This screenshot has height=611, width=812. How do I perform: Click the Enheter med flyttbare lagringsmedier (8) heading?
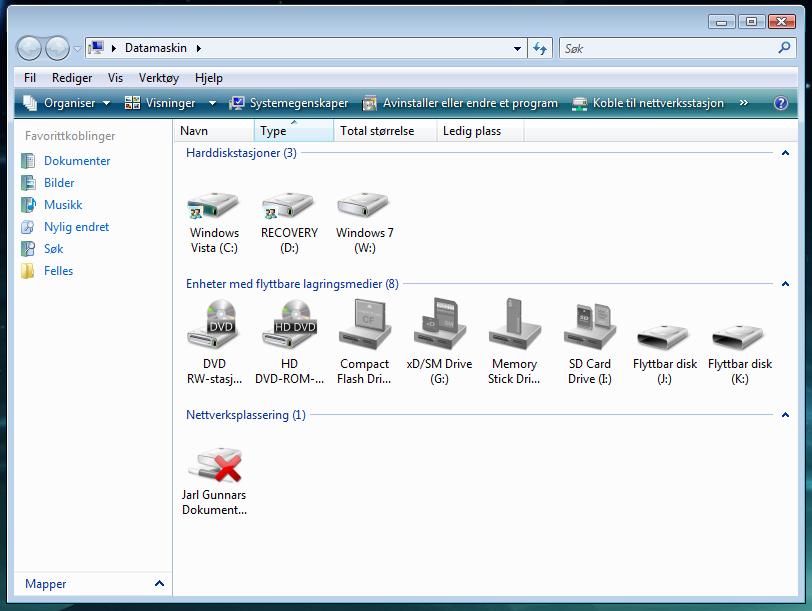292,284
